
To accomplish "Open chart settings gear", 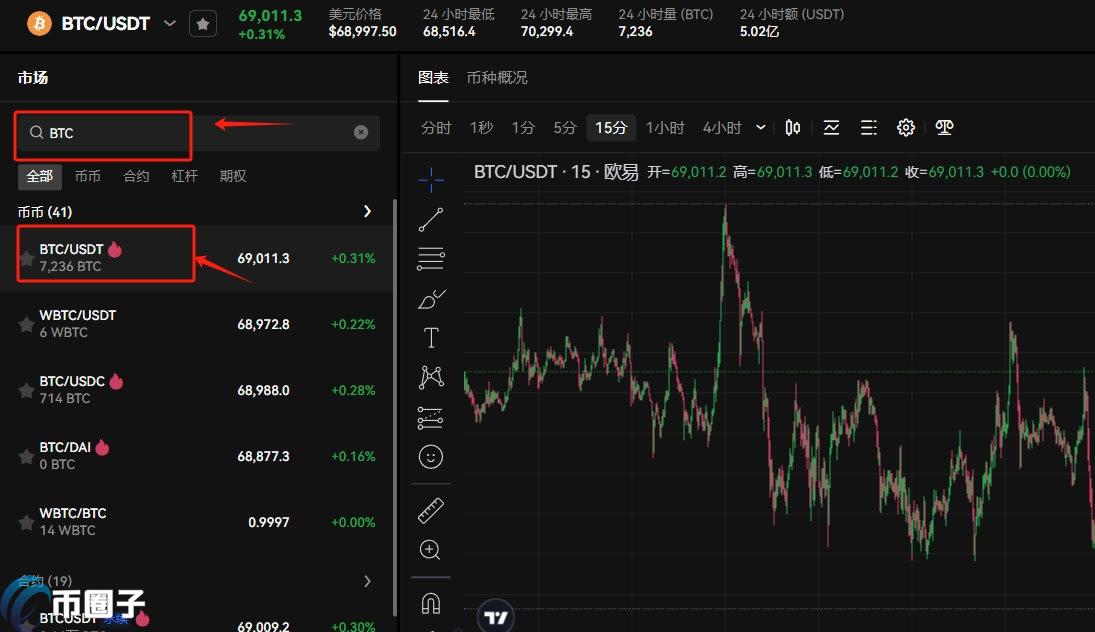I will click(906, 128).
